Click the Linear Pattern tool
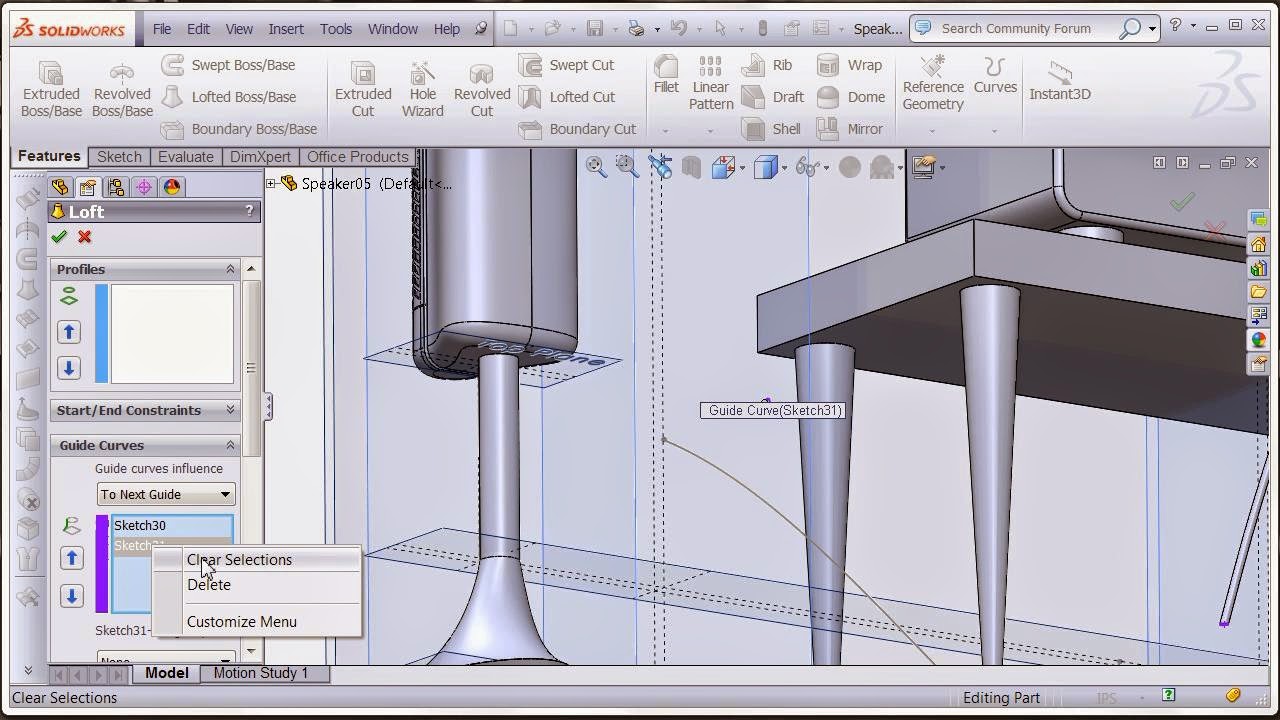This screenshot has height=720, width=1280. (711, 82)
